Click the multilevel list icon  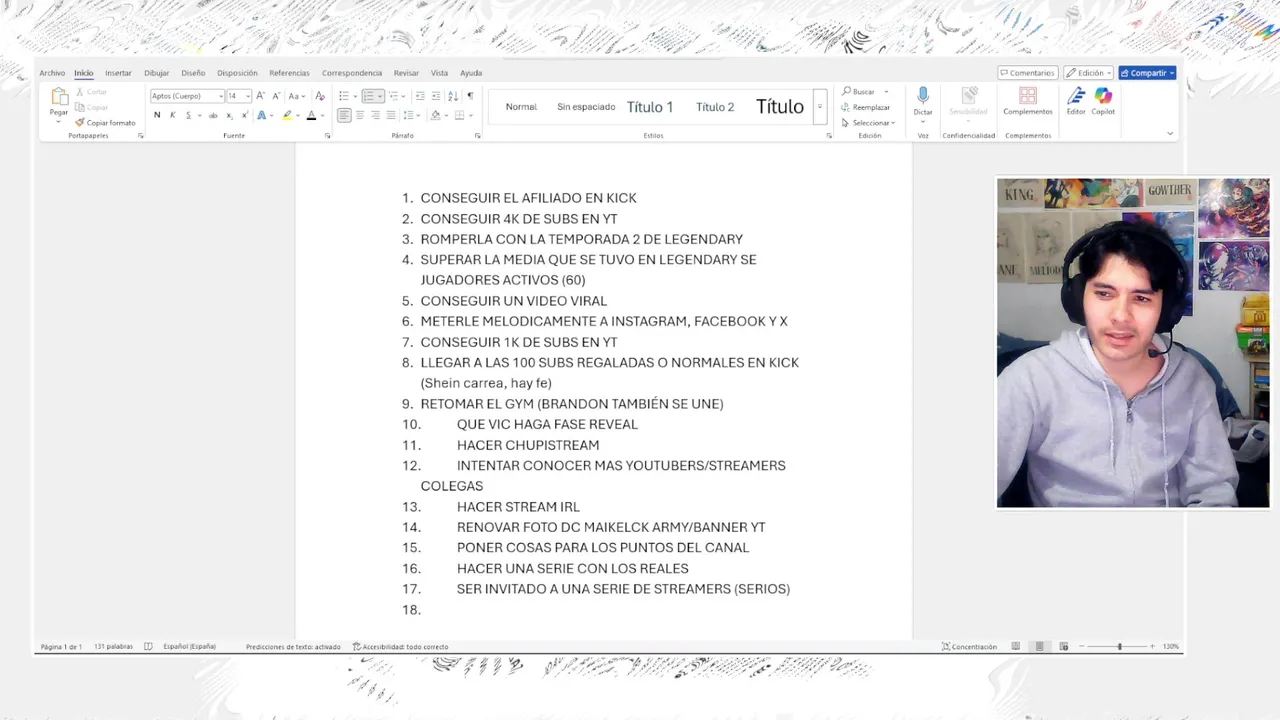click(394, 96)
